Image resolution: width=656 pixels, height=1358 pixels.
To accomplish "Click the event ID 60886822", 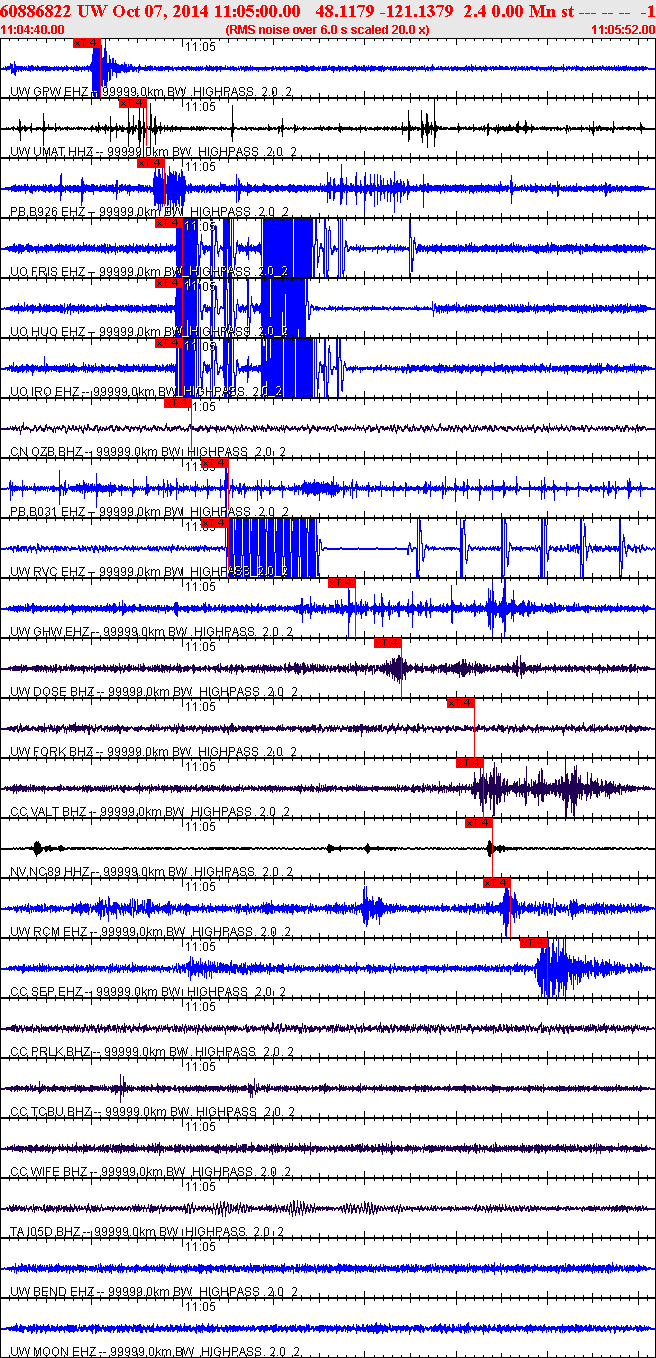I will pyautogui.click(x=36, y=10).
